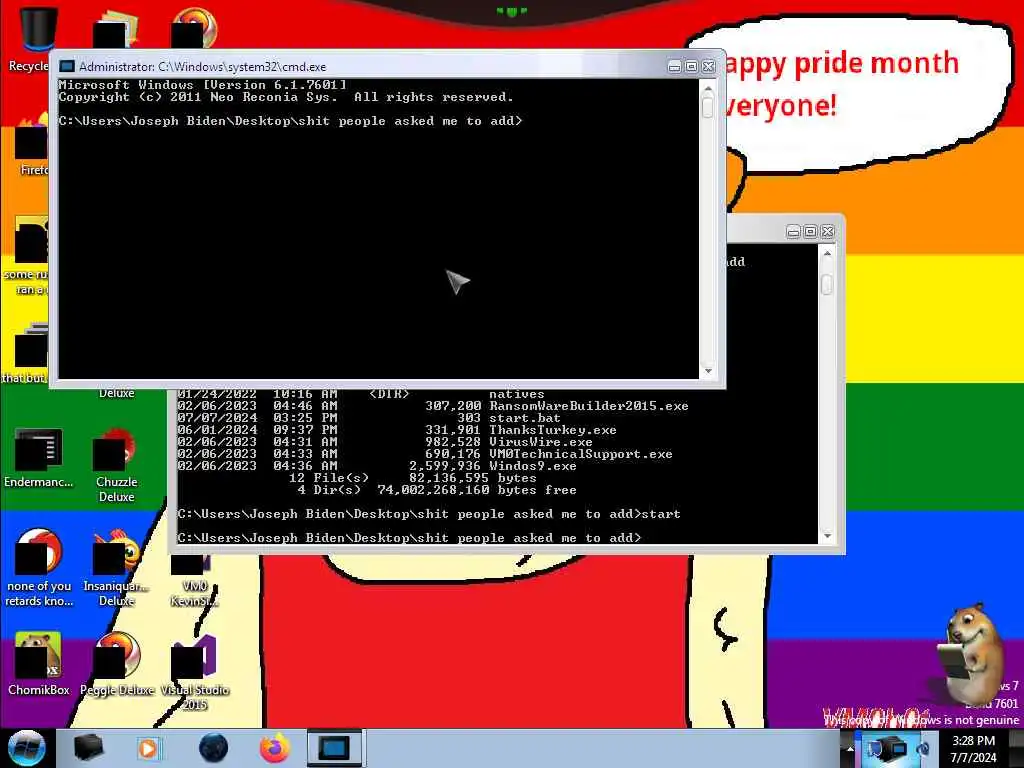Viewport: 1024px width, 768px height.
Task: Maximize the front cmd.exe window
Action: (692, 67)
